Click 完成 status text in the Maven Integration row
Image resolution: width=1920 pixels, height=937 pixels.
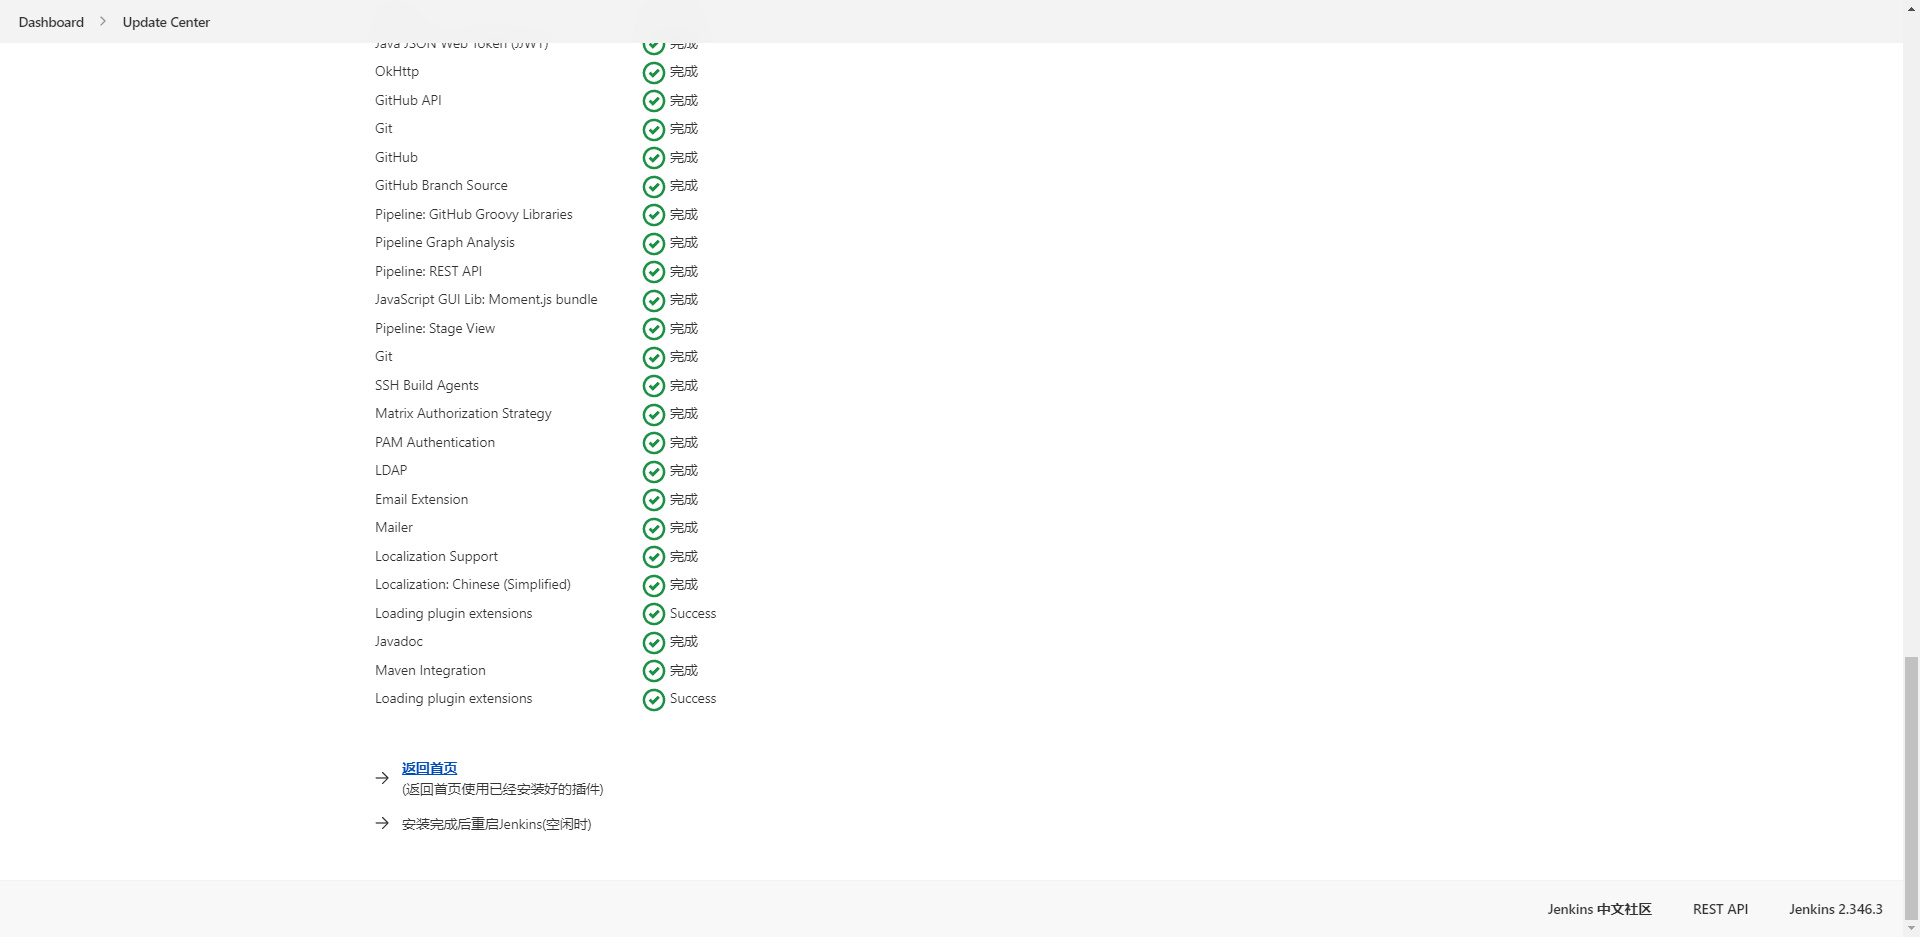click(684, 670)
